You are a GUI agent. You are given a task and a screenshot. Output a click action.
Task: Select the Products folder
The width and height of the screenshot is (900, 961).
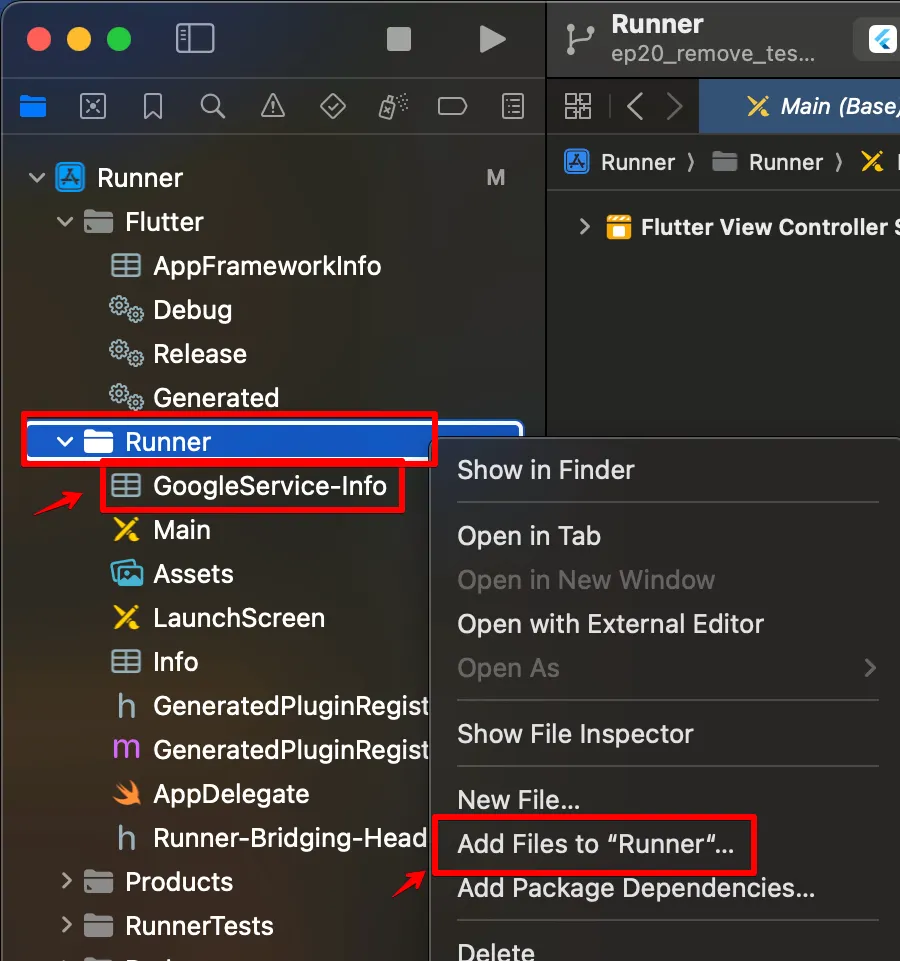click(158, 881)
